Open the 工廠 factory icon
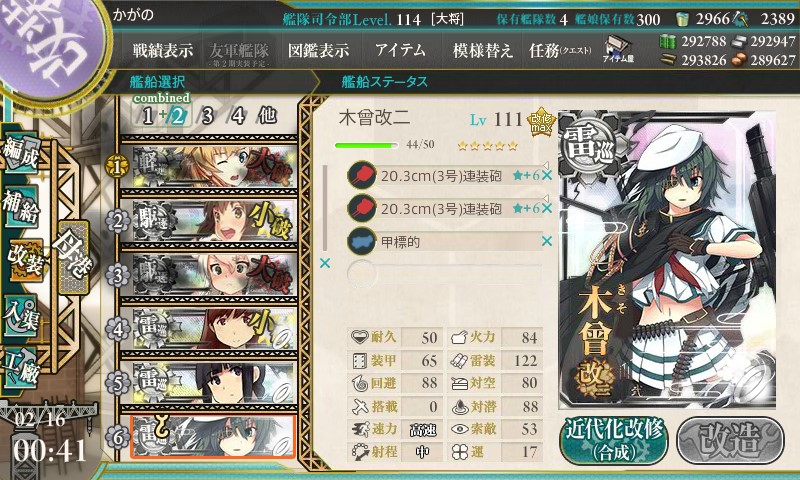800x480 pixels. [20, 368]
